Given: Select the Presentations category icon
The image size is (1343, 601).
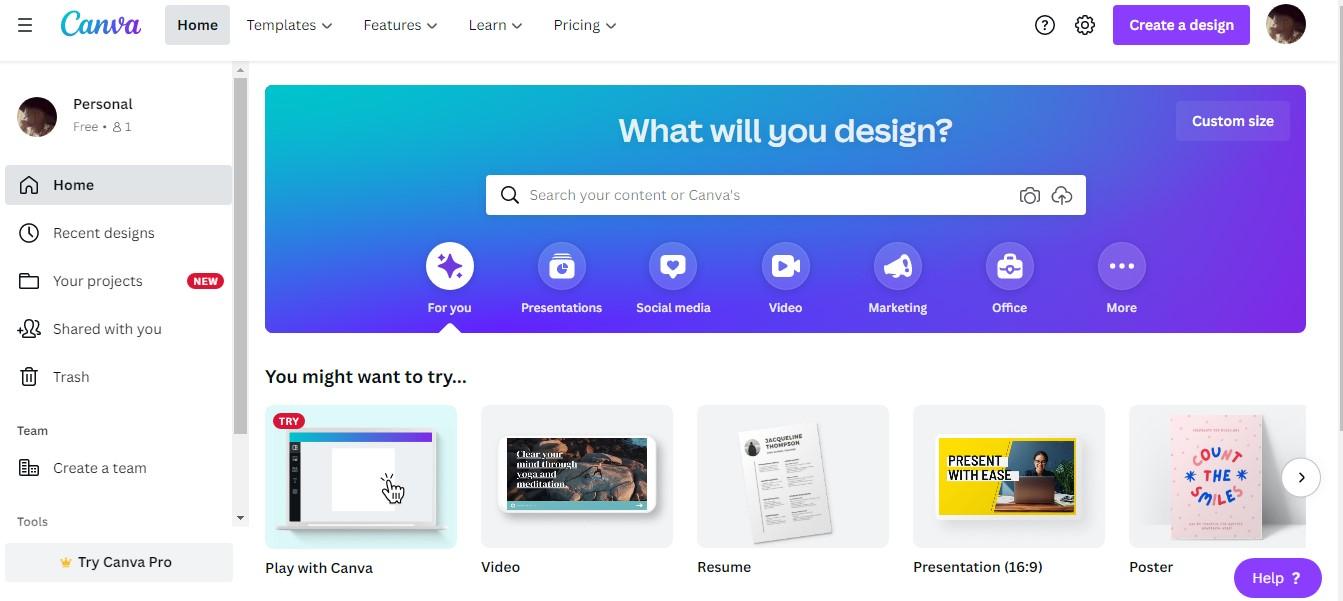Looking at the screenshot, I should [561, 266].
